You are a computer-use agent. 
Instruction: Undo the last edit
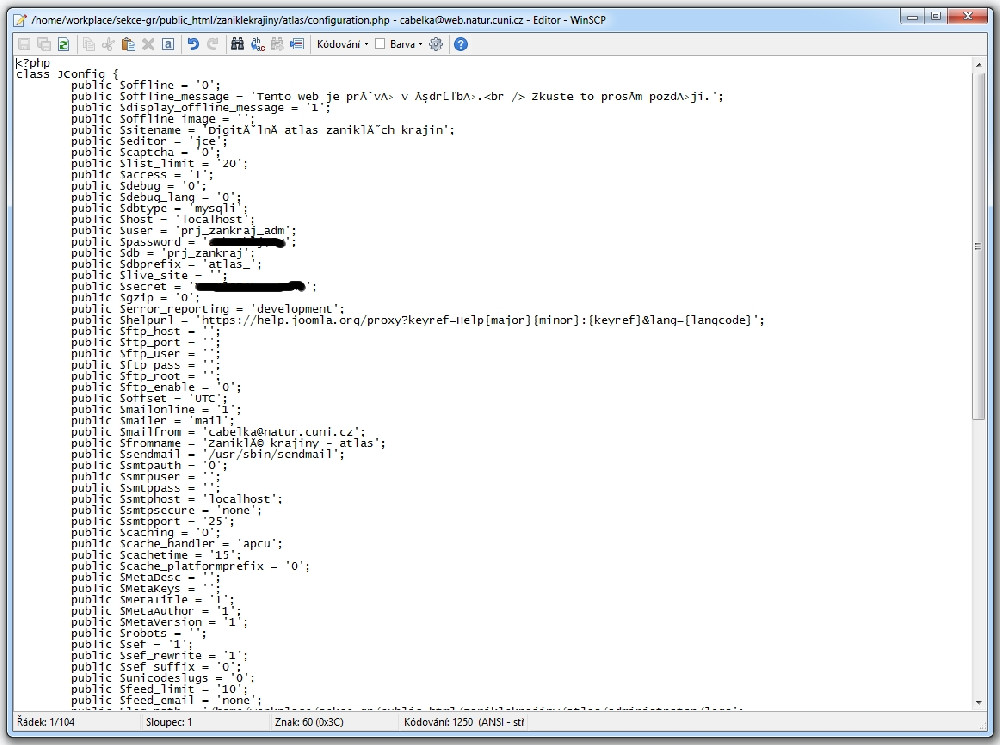(194, 44)
